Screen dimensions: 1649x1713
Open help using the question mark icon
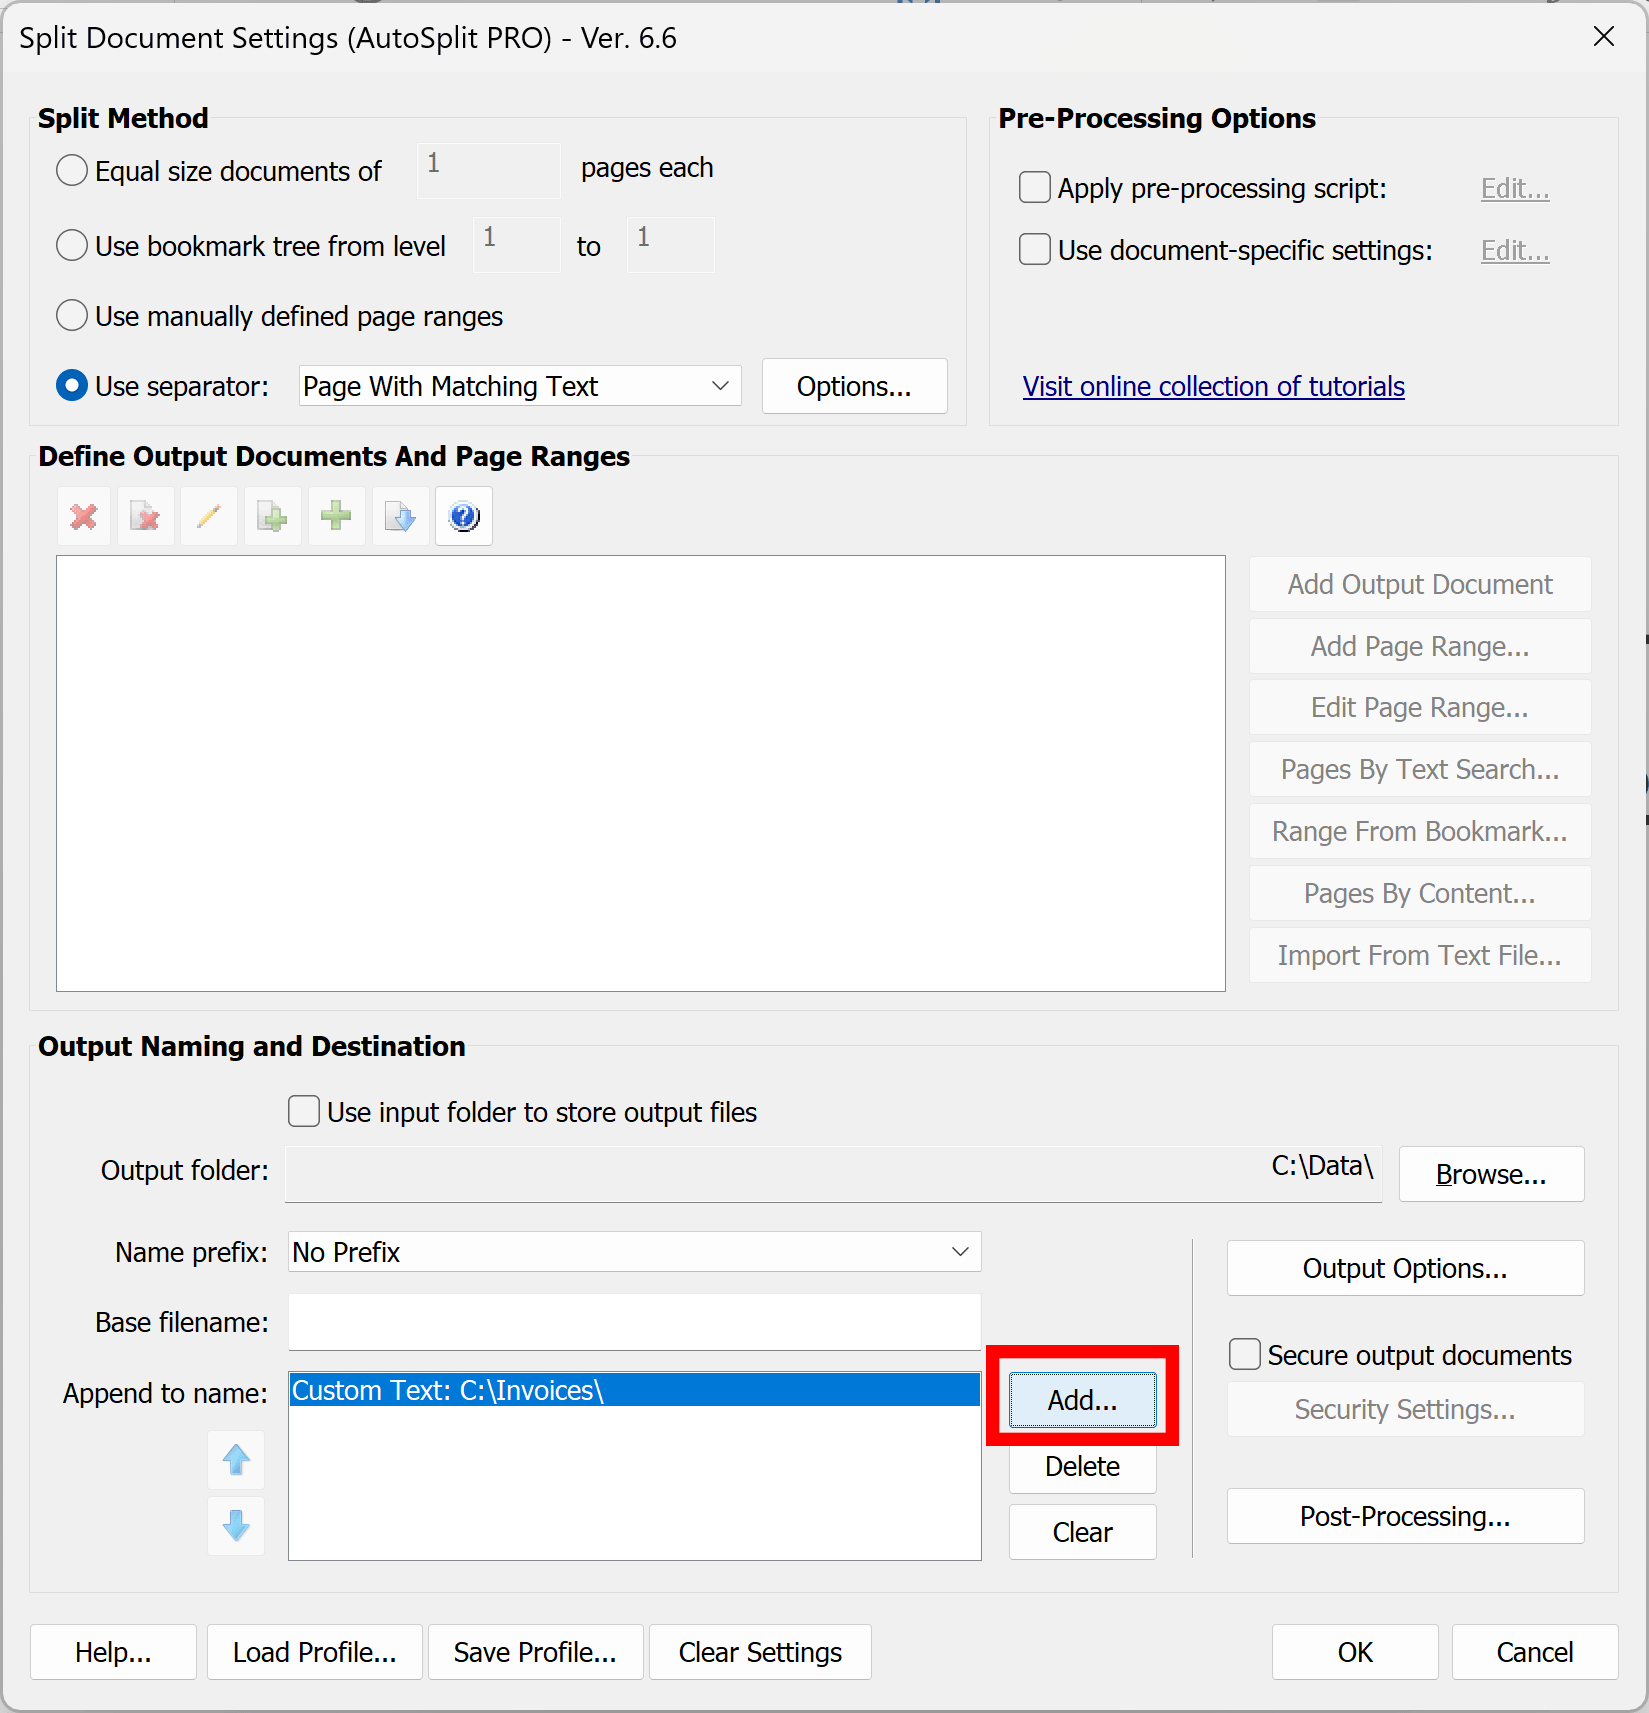pos(463,516)
